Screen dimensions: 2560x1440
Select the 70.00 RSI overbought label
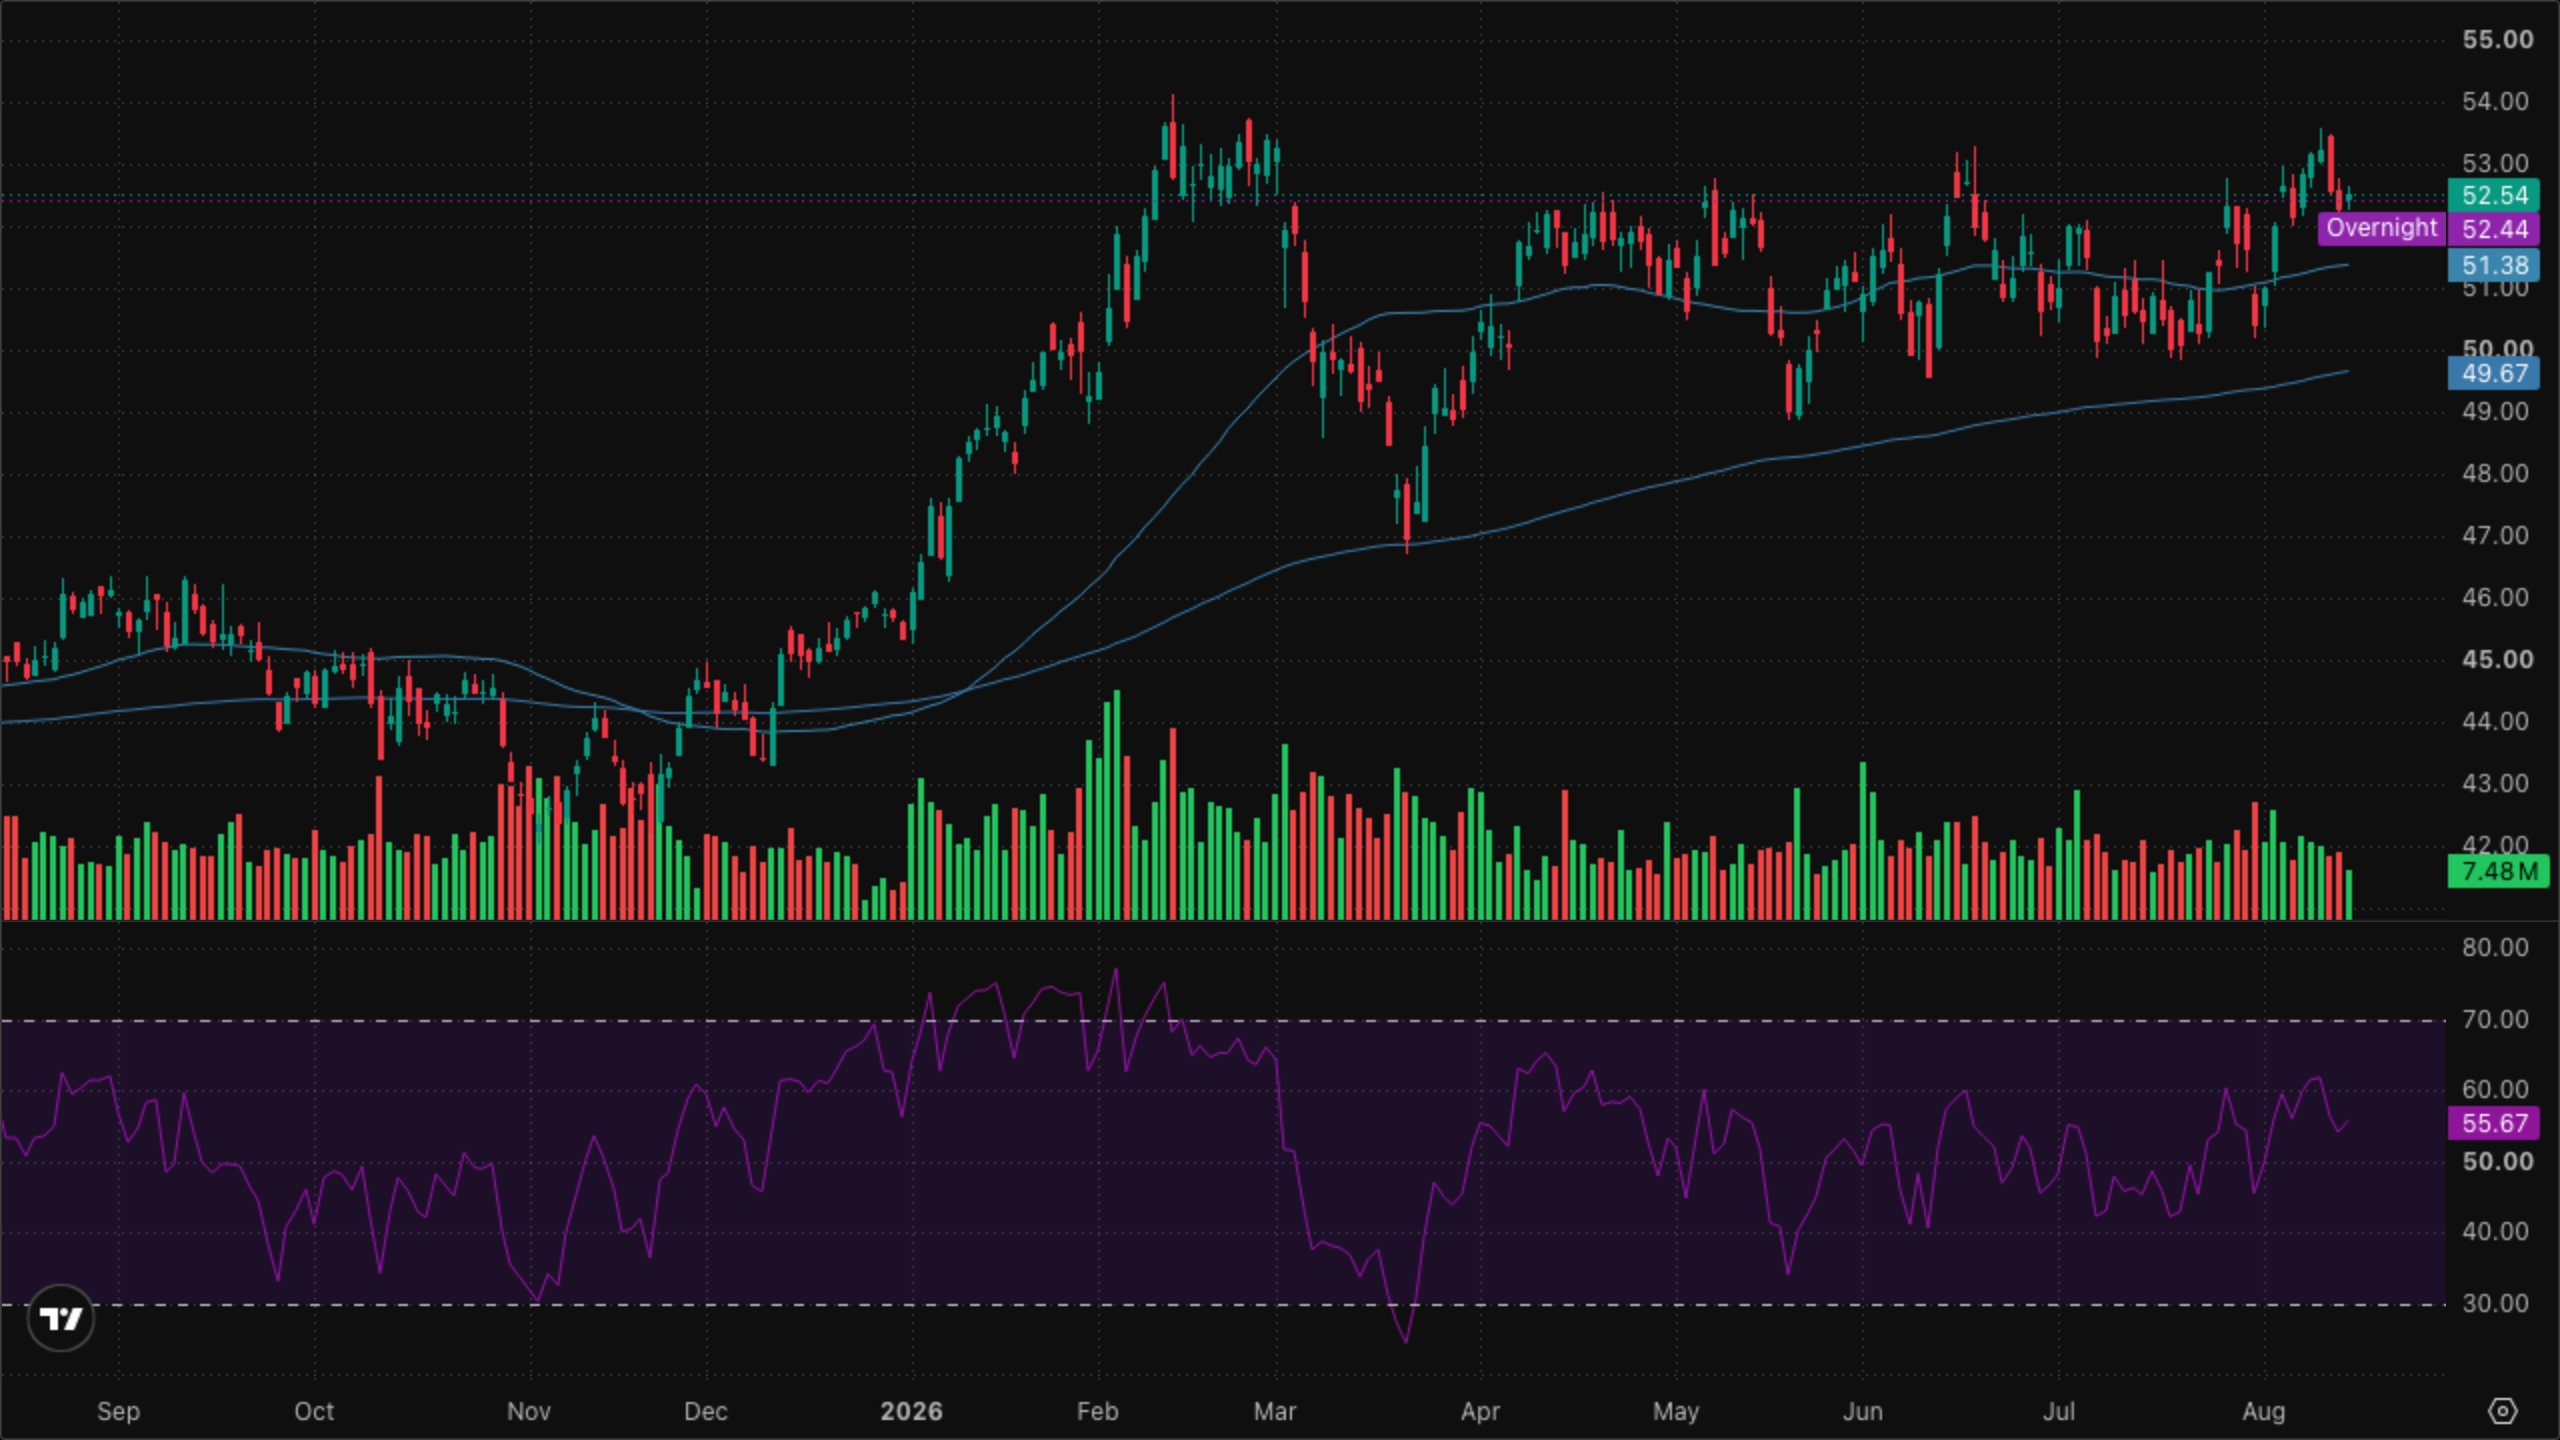2496,1019
